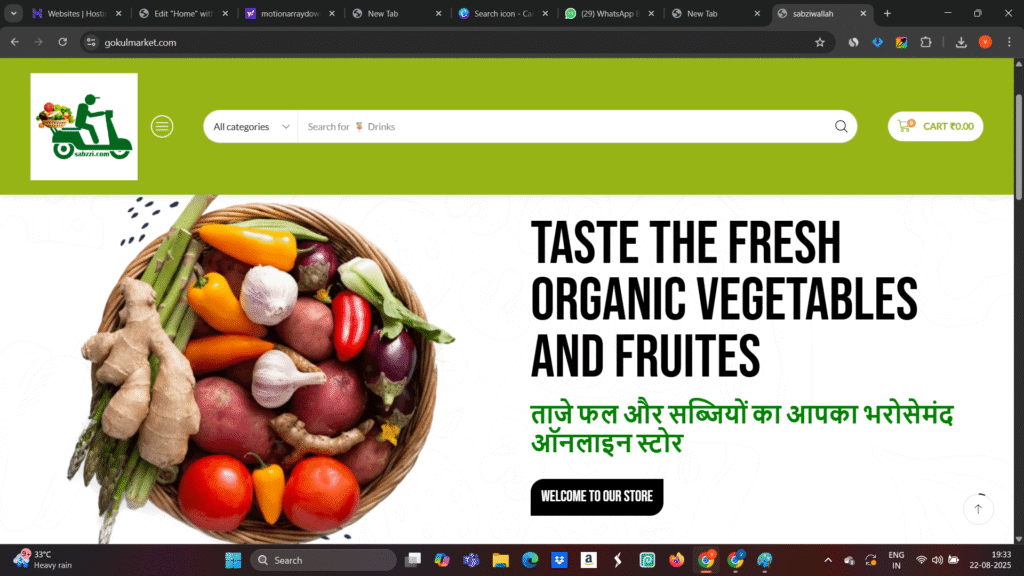
Task: Open the Chrome three-dot menu
Action: coord(1009,42)
